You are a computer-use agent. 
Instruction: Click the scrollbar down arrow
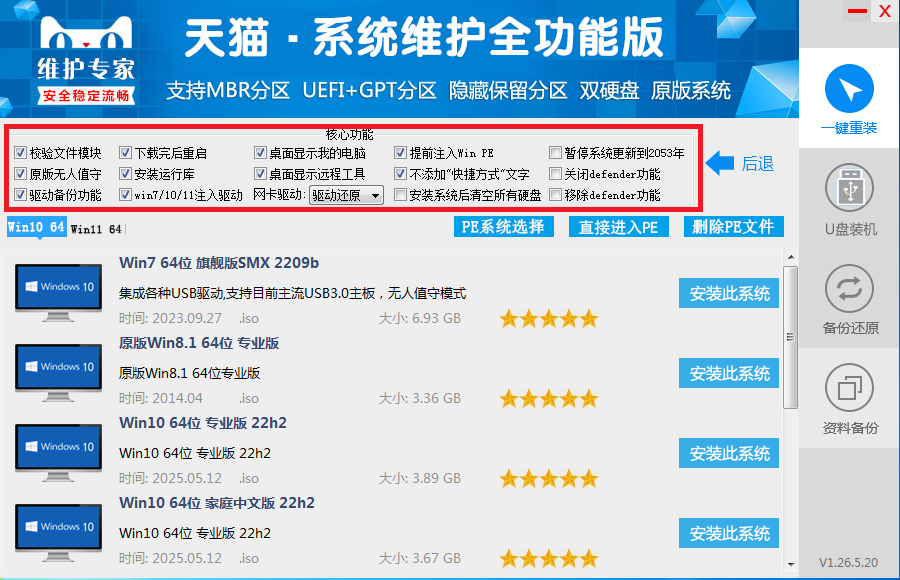[x=791, y=564]
